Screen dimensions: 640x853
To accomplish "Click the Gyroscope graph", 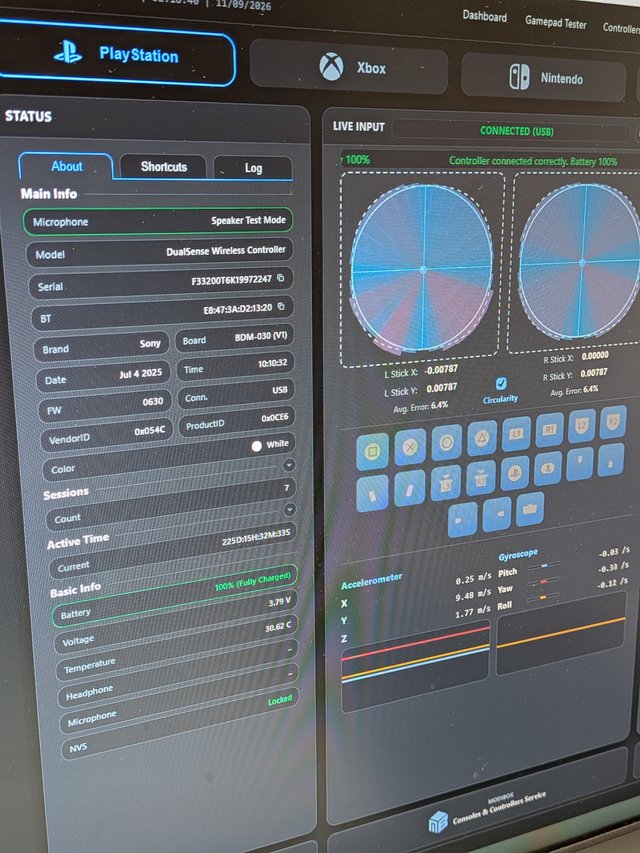I will 561,632.
